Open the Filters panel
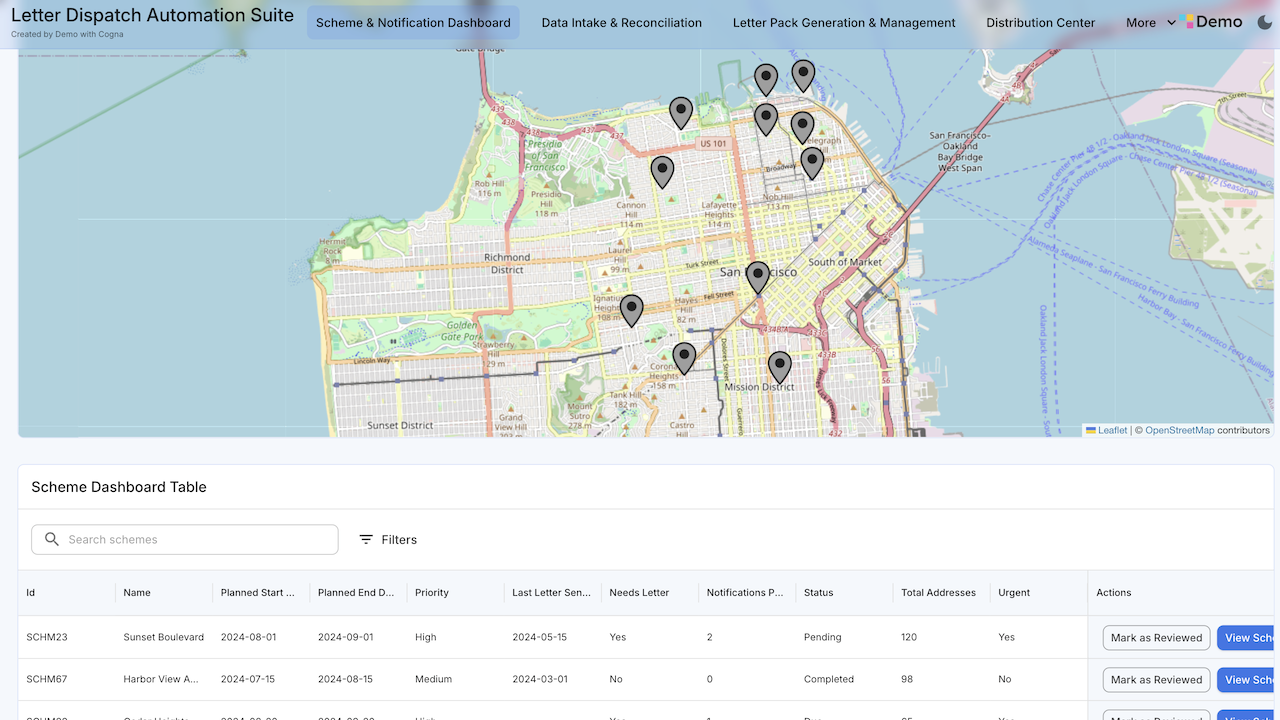Image resolution: width=1280 pixels, height=720 pixels. click(x=388, y=539)
